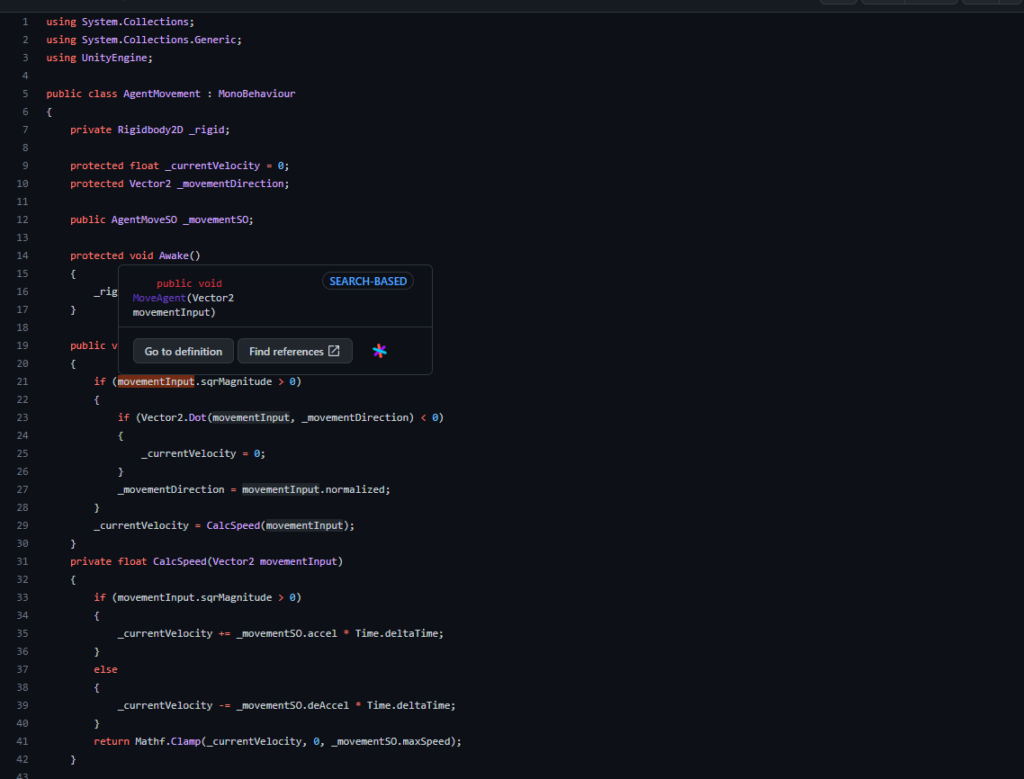Click highlighted movementInput on line 21
The height and width of the screenshot is (779, 1024).
156,381
